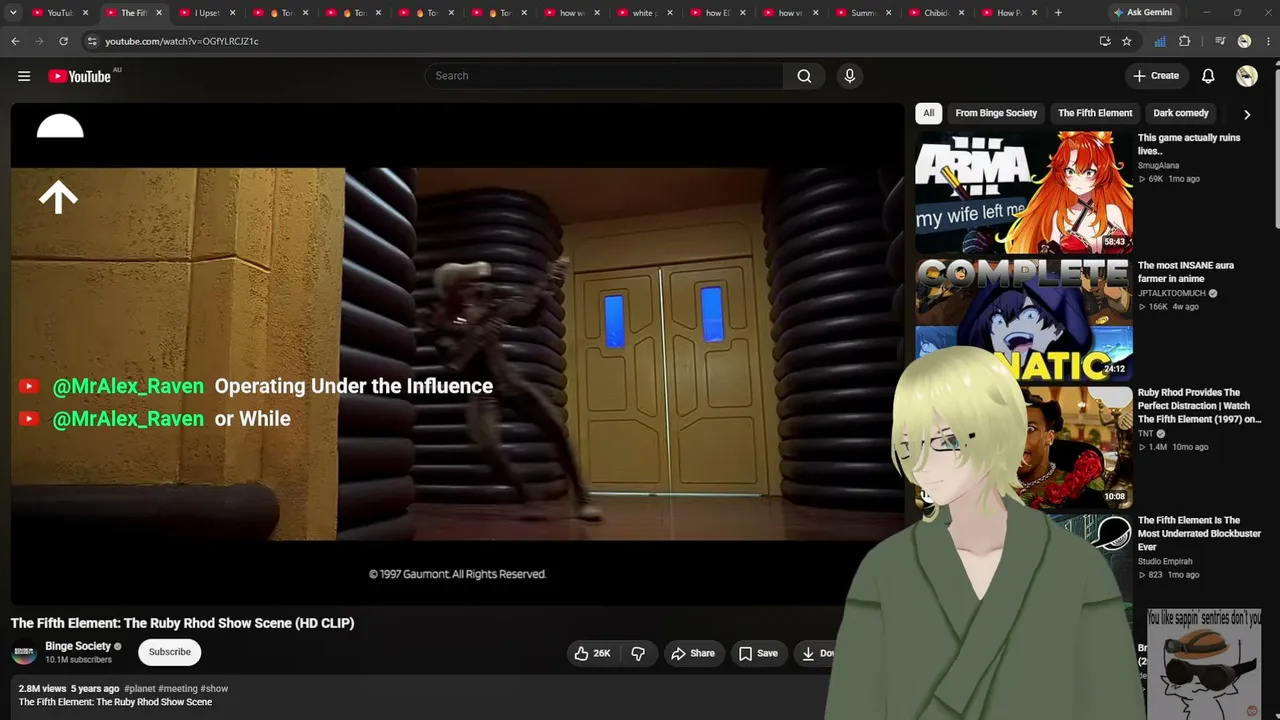Open the Chrome Extensions puzzle icon
Image resolution: width=1280 pixels, height=720 pixels.
click(x=1185, y=41)
